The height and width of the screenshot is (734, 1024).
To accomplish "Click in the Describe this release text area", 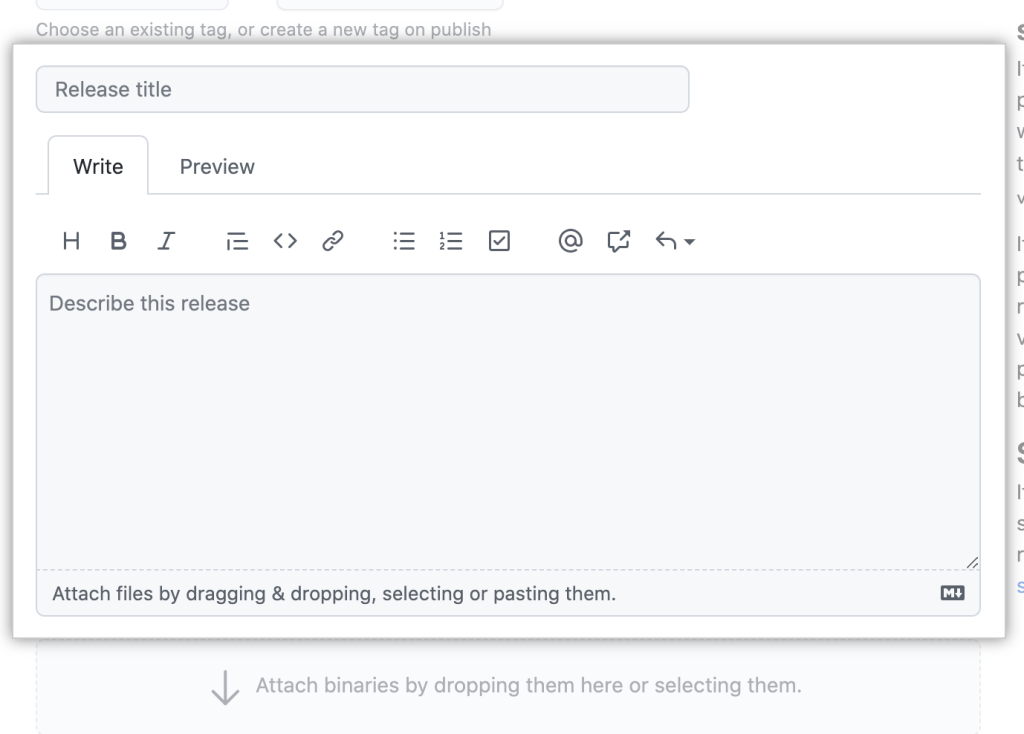I will [507, 420].
